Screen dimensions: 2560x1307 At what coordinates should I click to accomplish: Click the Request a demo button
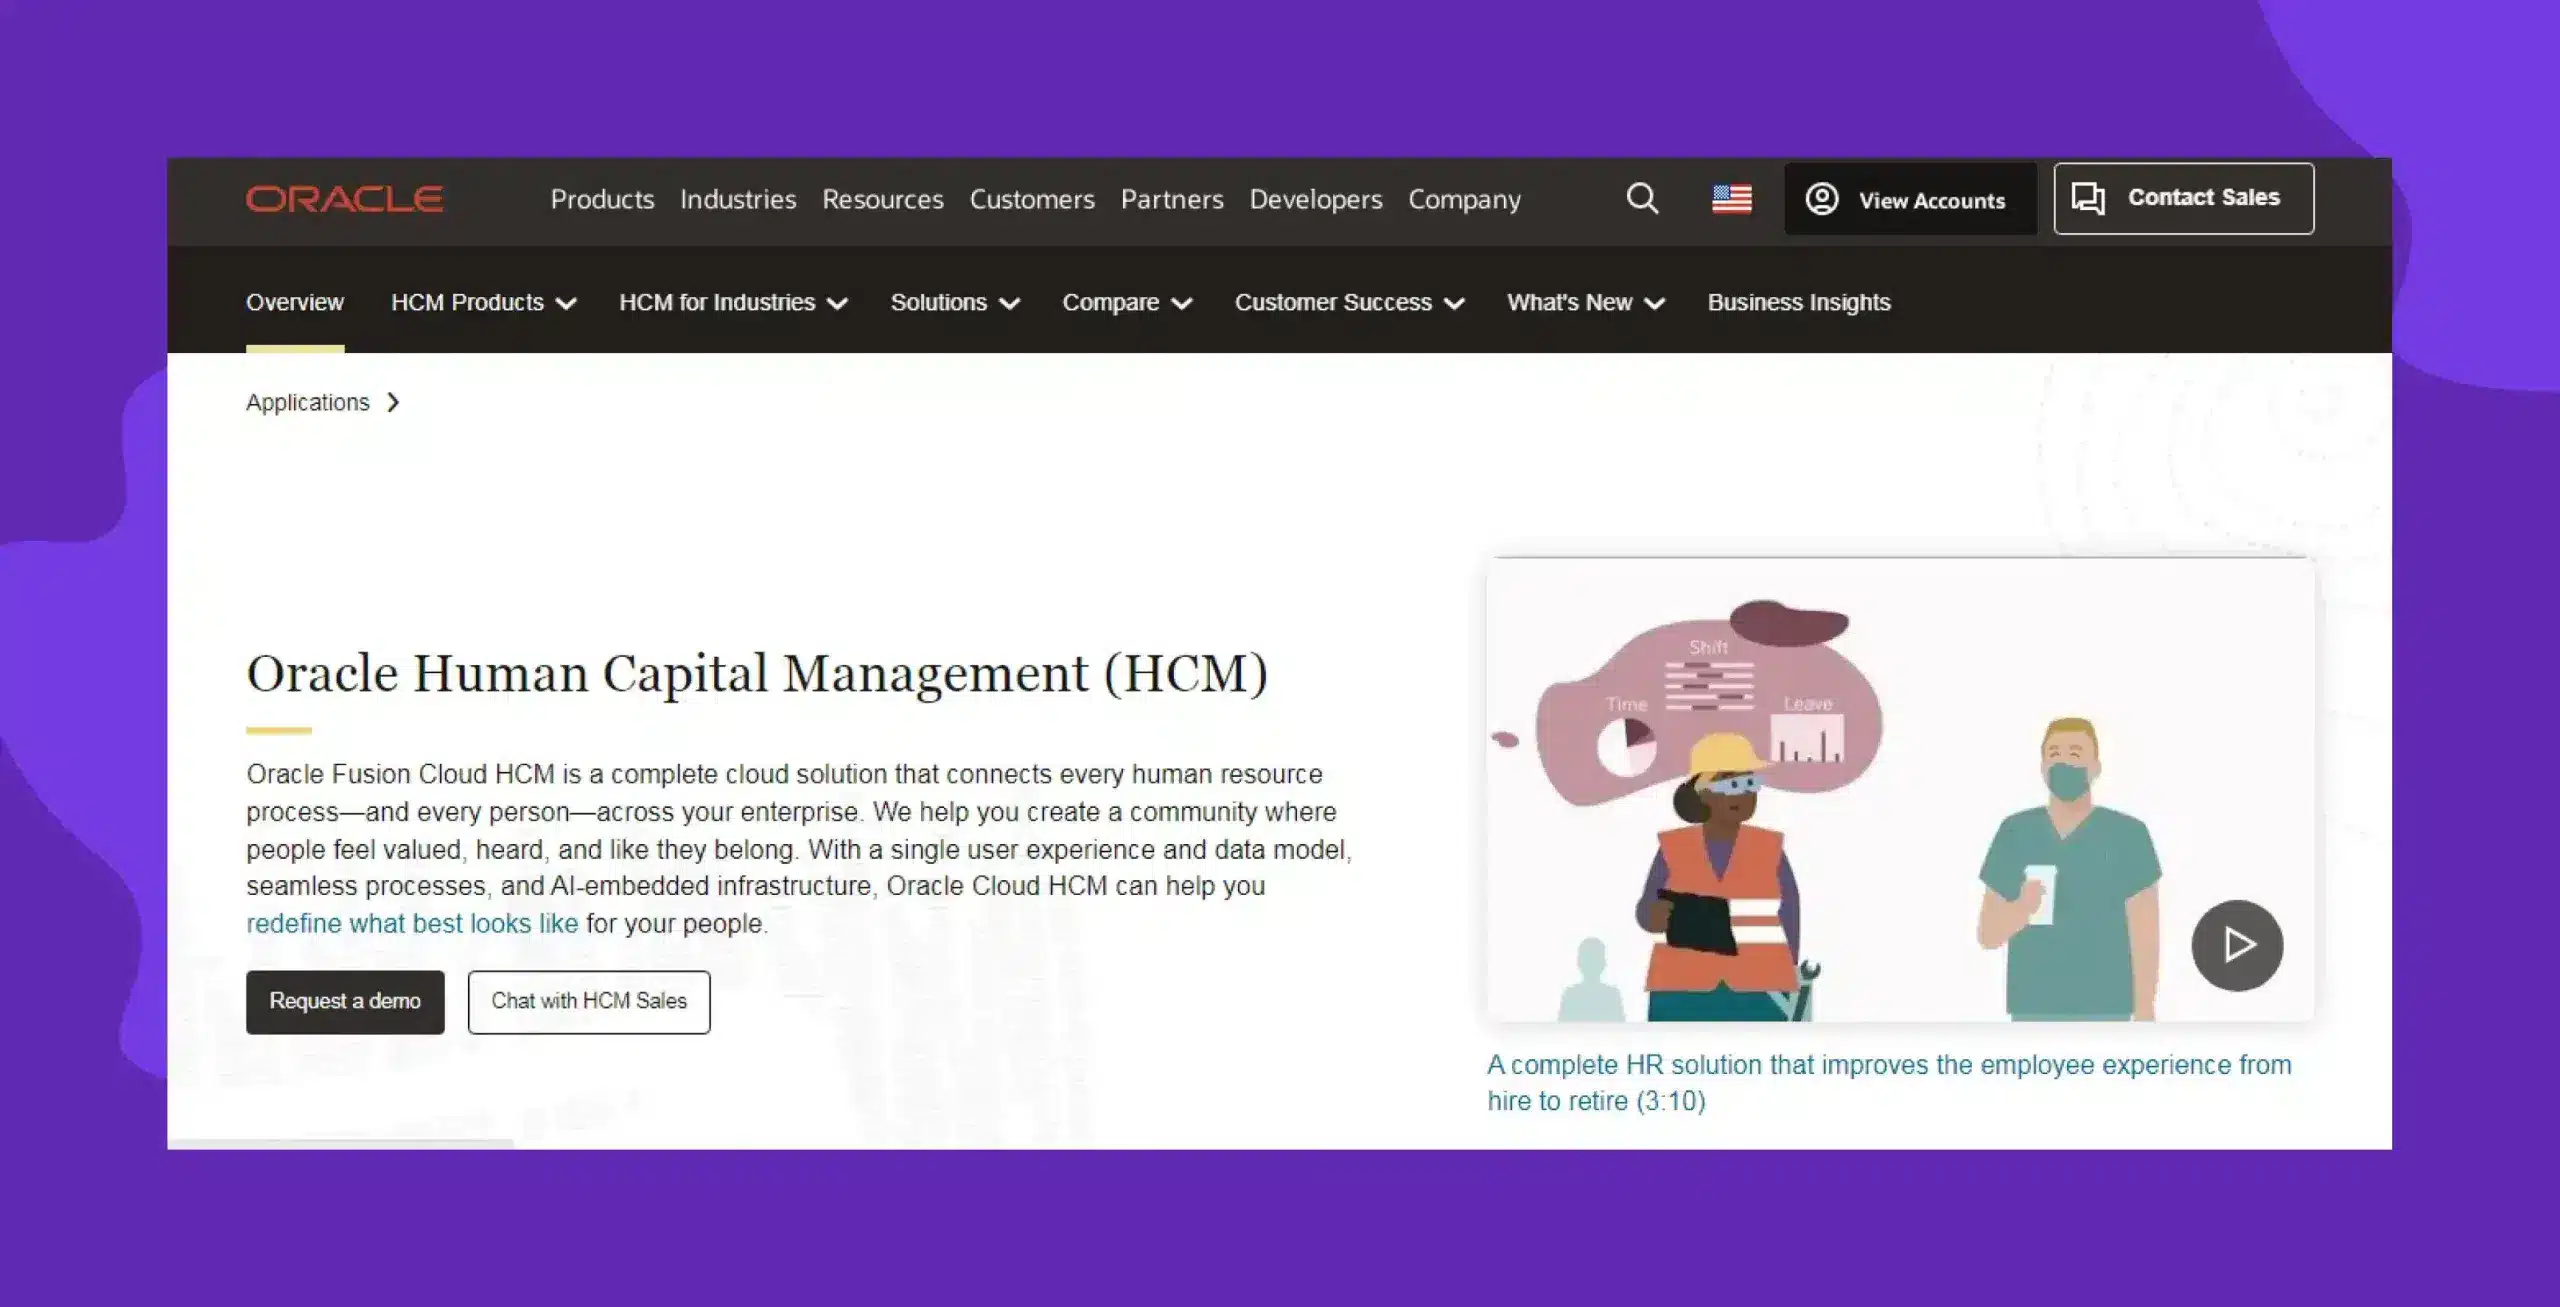345,1002
